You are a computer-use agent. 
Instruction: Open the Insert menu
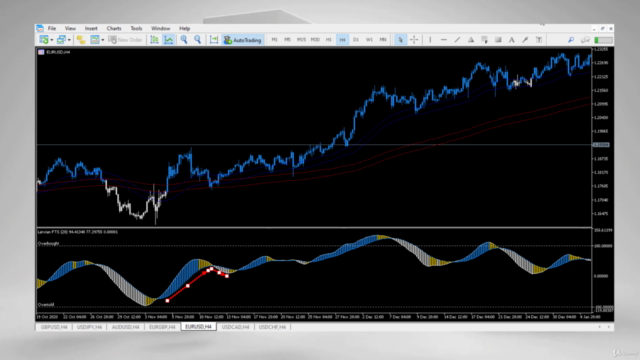[x=91, y=28]
